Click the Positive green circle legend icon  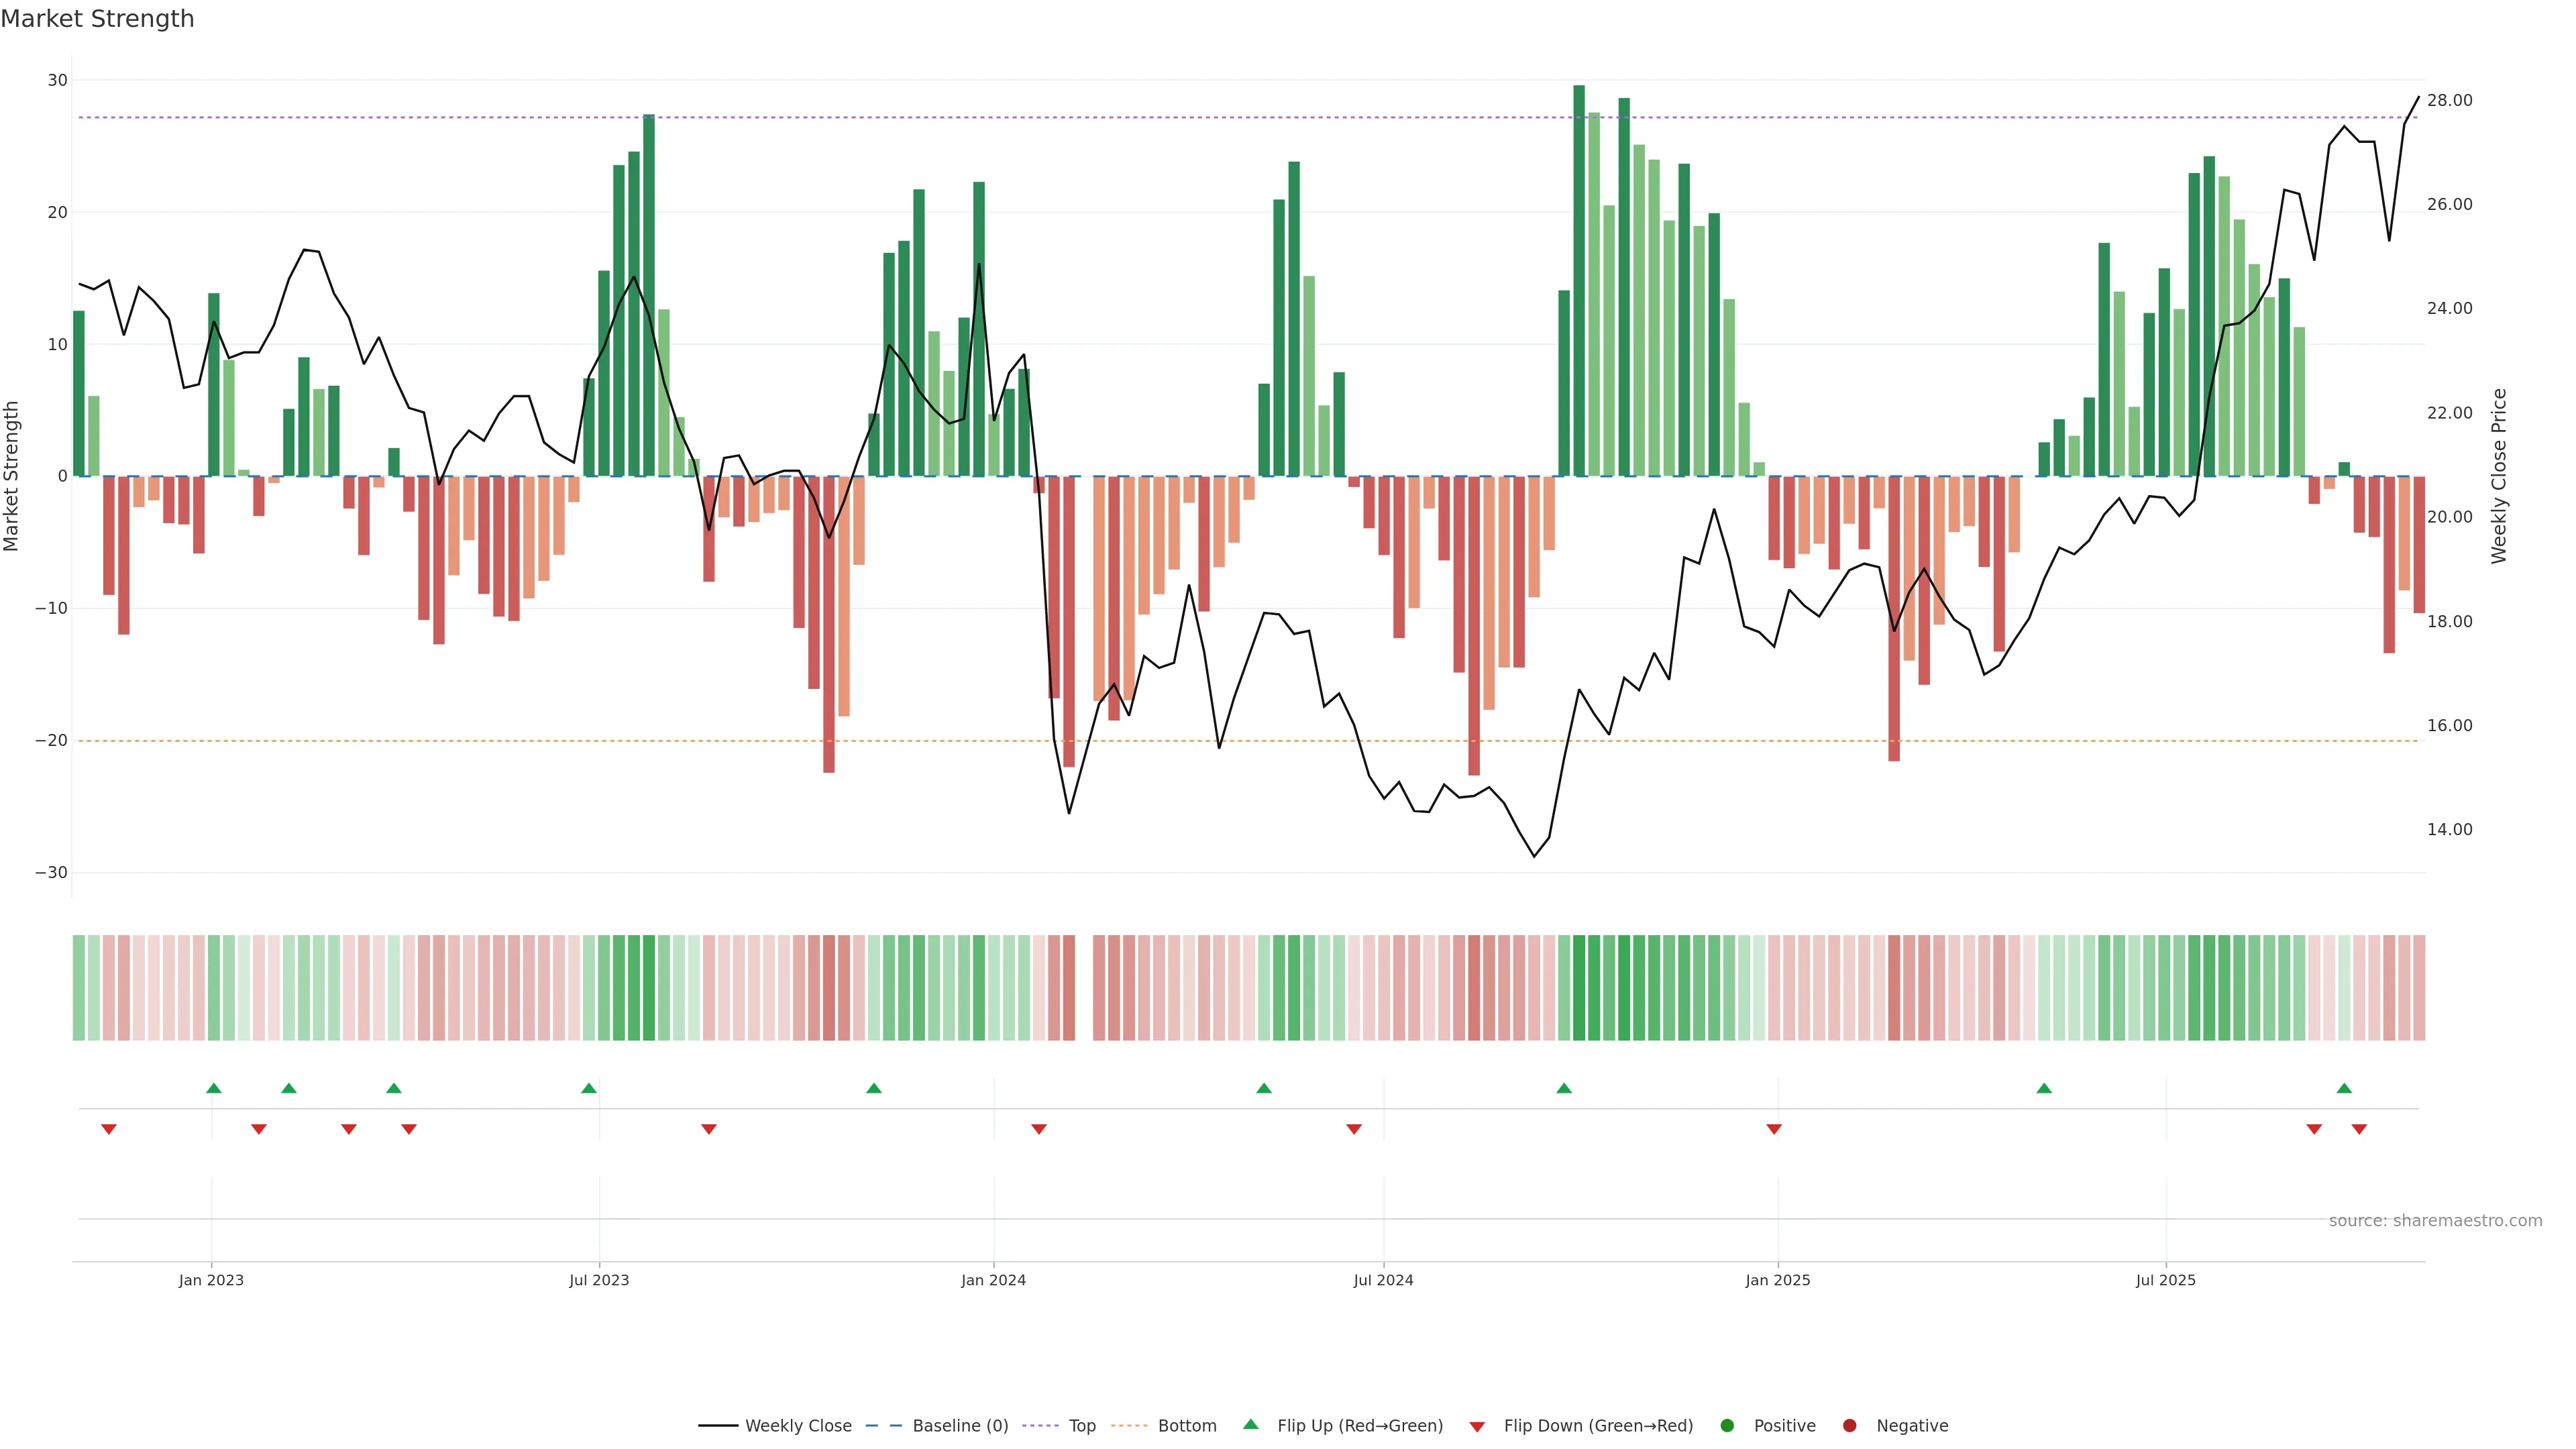tap(1727, 1426)
